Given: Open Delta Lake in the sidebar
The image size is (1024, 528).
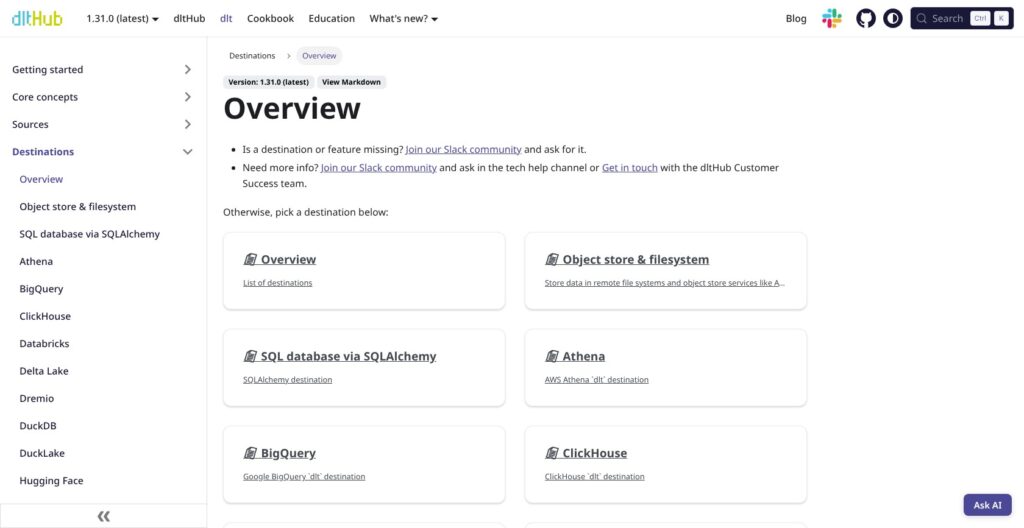Looking at the screenshot, I should click(x=44, y=371).
